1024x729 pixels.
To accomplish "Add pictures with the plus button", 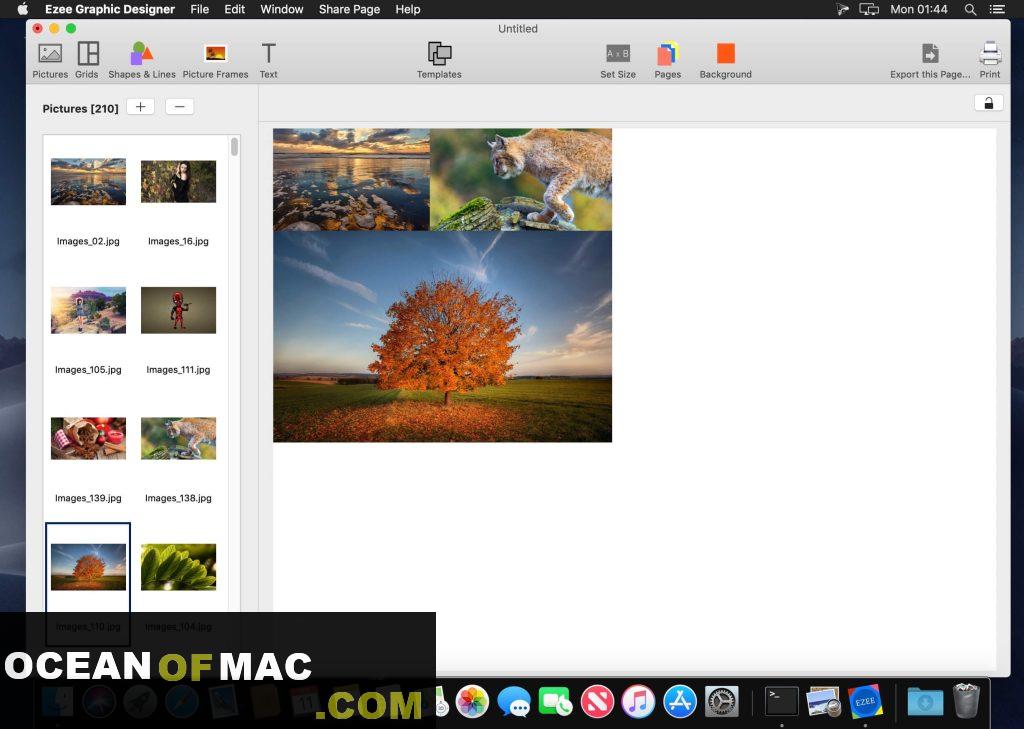I will 140,106.
